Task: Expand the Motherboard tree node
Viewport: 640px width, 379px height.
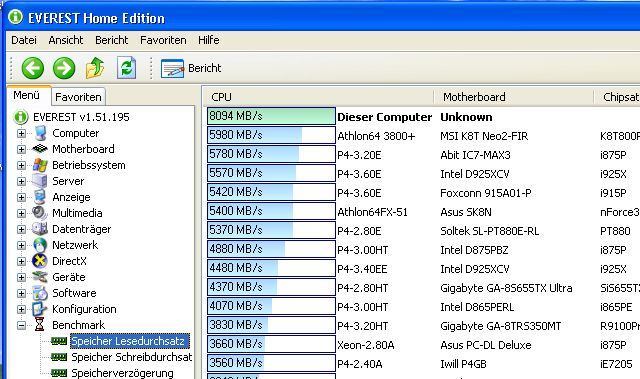Action: pos(21,149)
